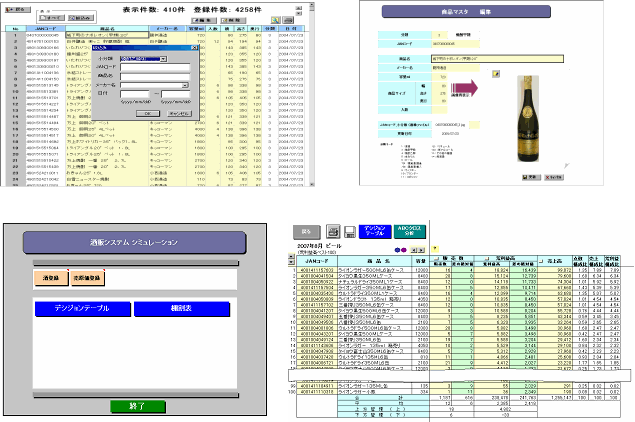
Task: Click the floppy disk save icon
Action: 349,232
